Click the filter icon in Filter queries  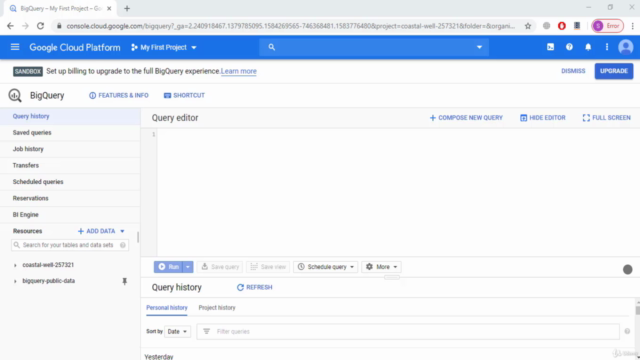[207, 331]
